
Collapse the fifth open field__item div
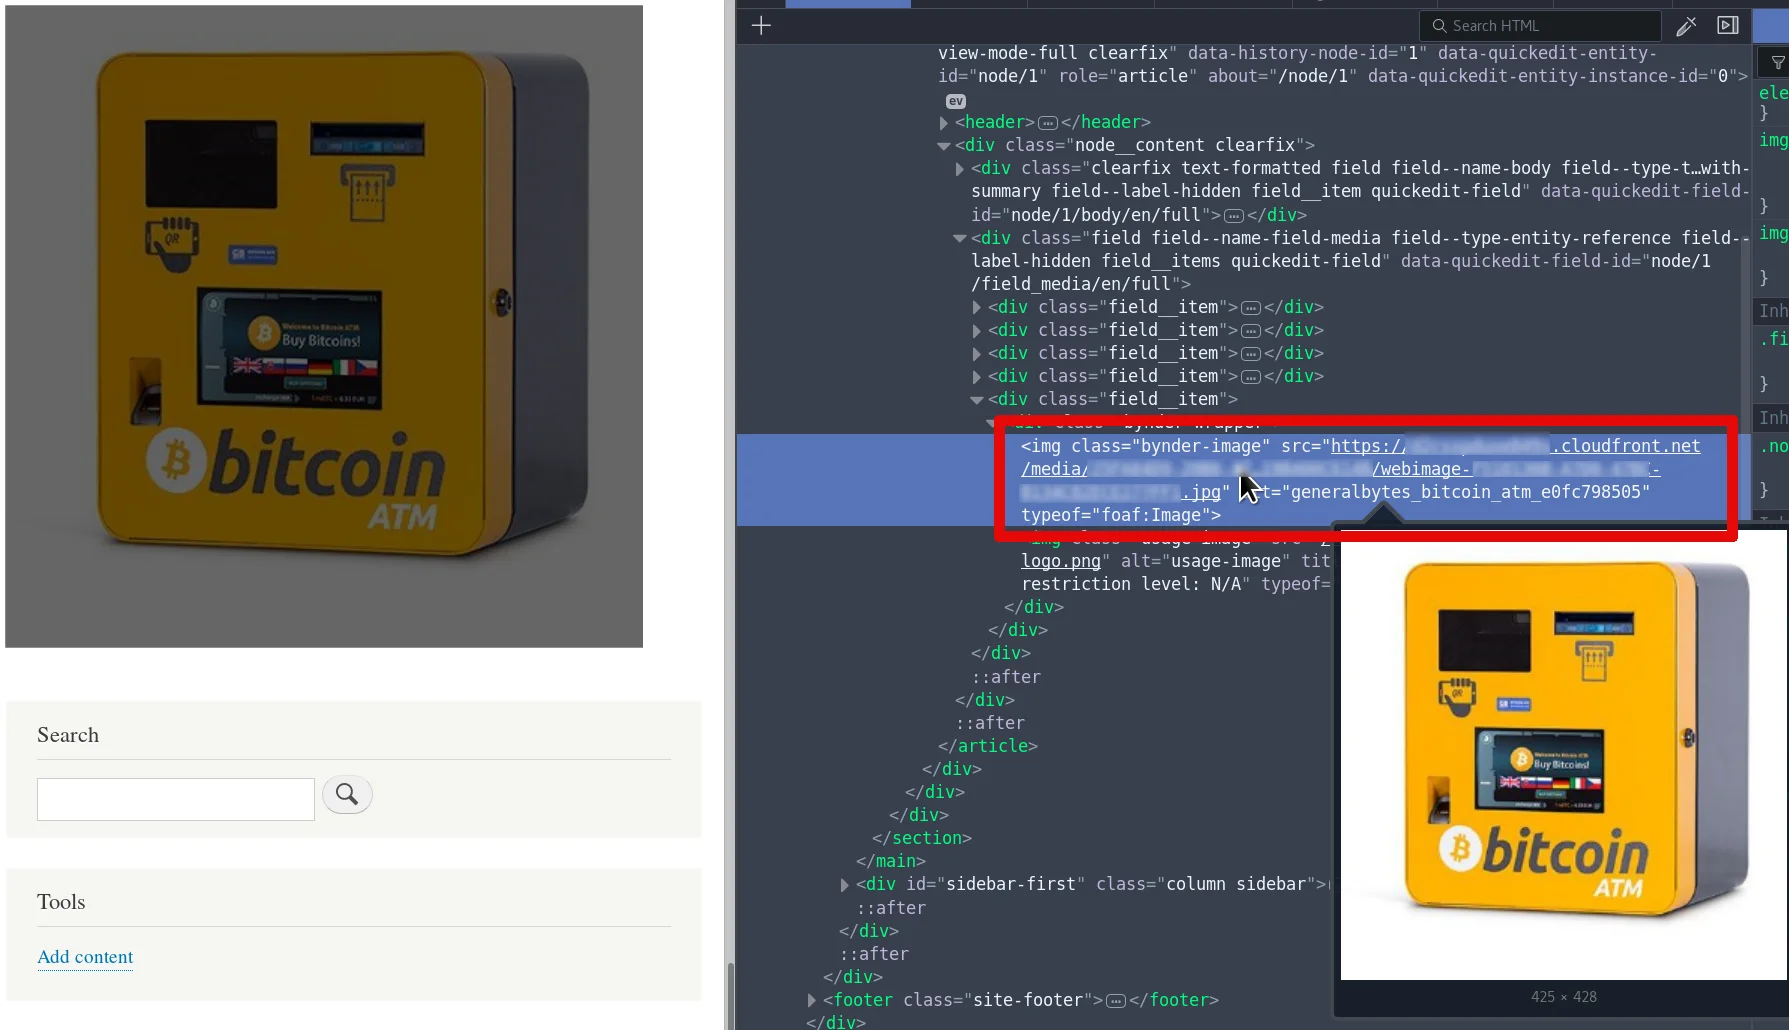[977, 400]
